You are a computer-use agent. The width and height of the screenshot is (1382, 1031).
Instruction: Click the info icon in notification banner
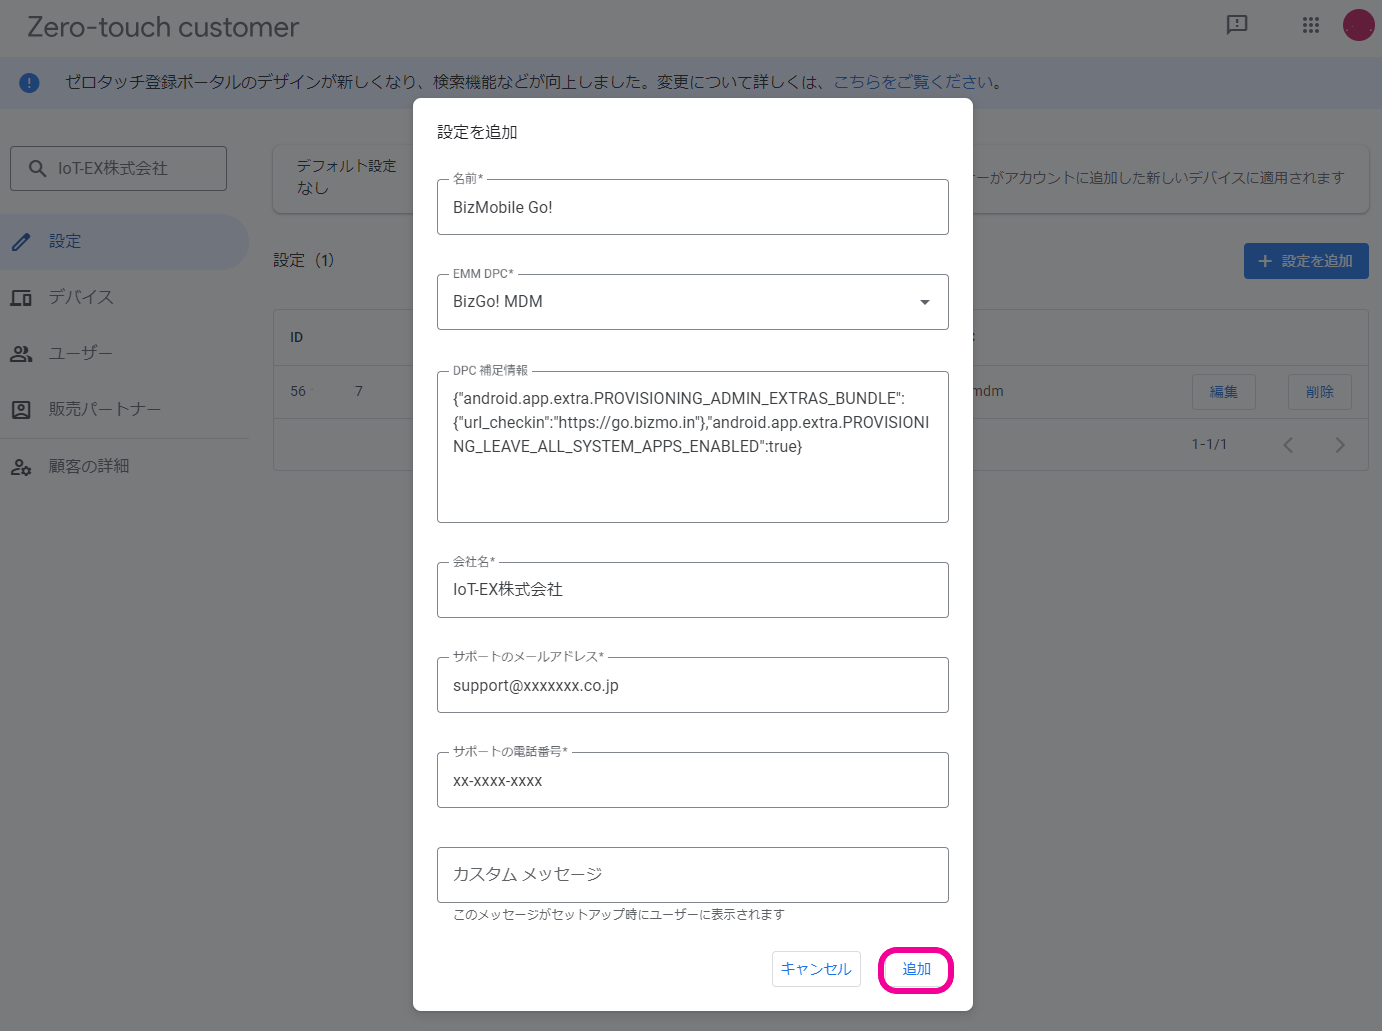(x=29, y=83)
